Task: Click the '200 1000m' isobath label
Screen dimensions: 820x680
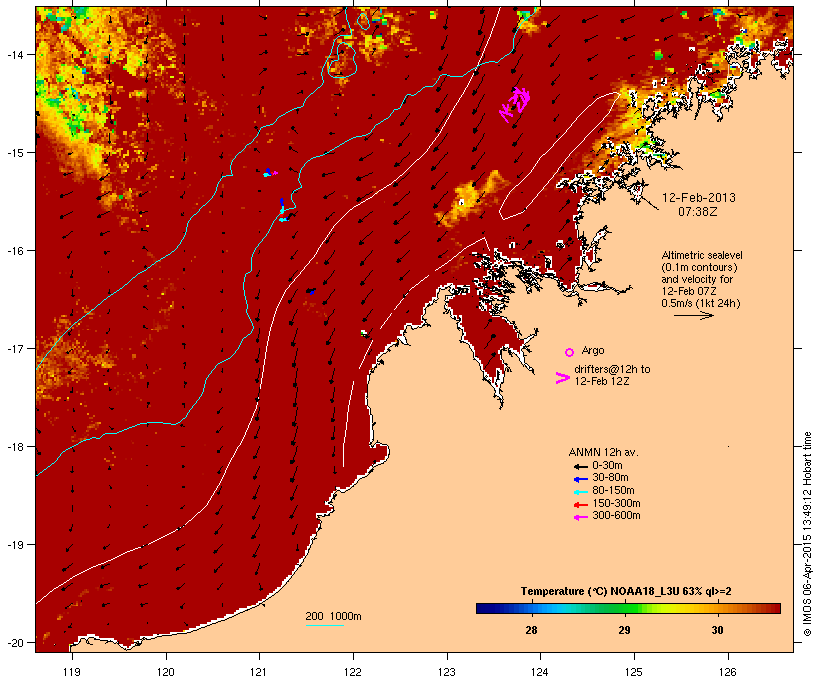Action: click(333, 616)
